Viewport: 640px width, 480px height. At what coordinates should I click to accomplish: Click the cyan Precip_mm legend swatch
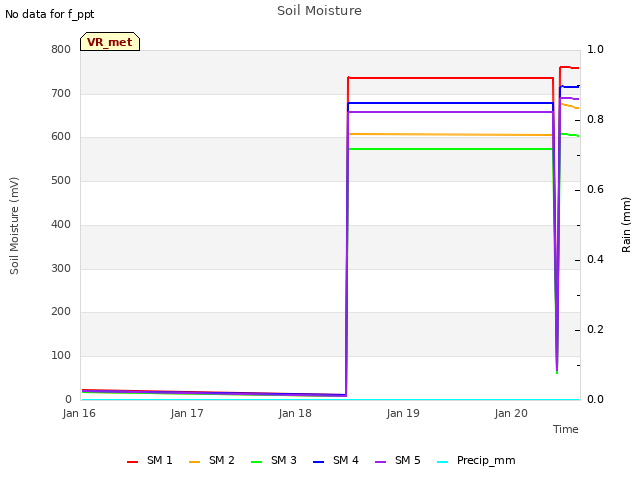pos(442,462)
